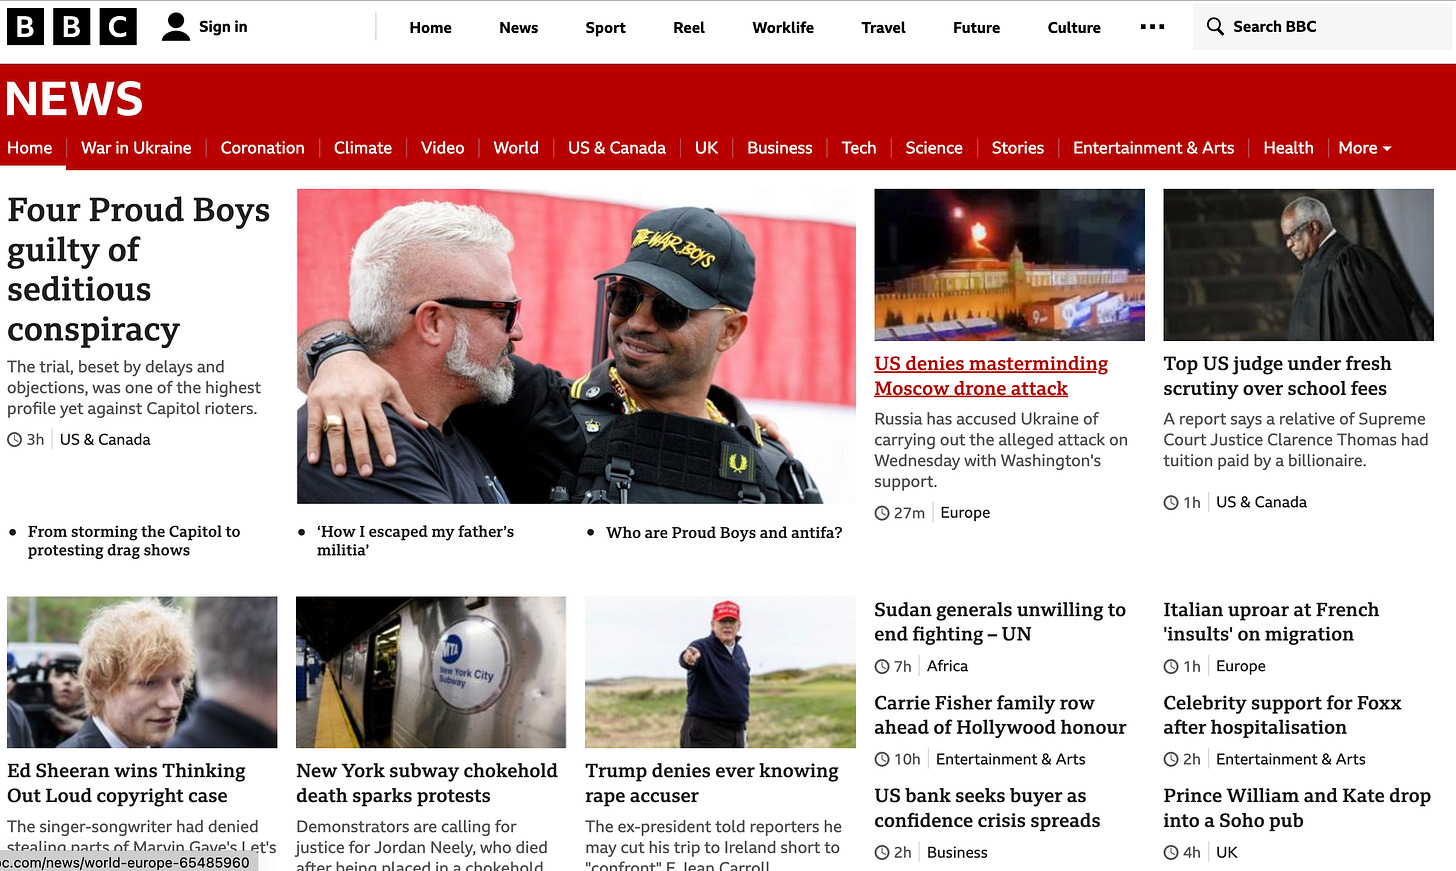Open the War in Ukraine section tab
The width and height of the screenshot is (1456, 871).
pyautogui.click(x=136, y=148)
